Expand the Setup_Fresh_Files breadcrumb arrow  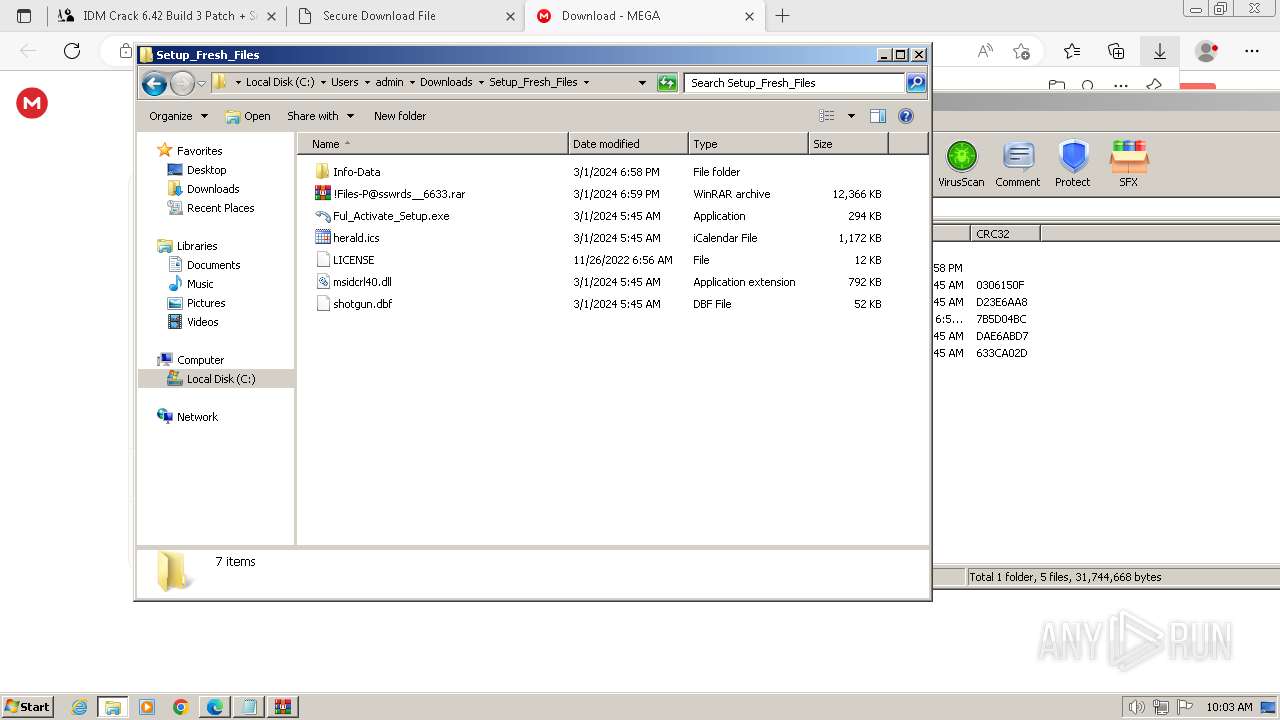pos(586,83)
